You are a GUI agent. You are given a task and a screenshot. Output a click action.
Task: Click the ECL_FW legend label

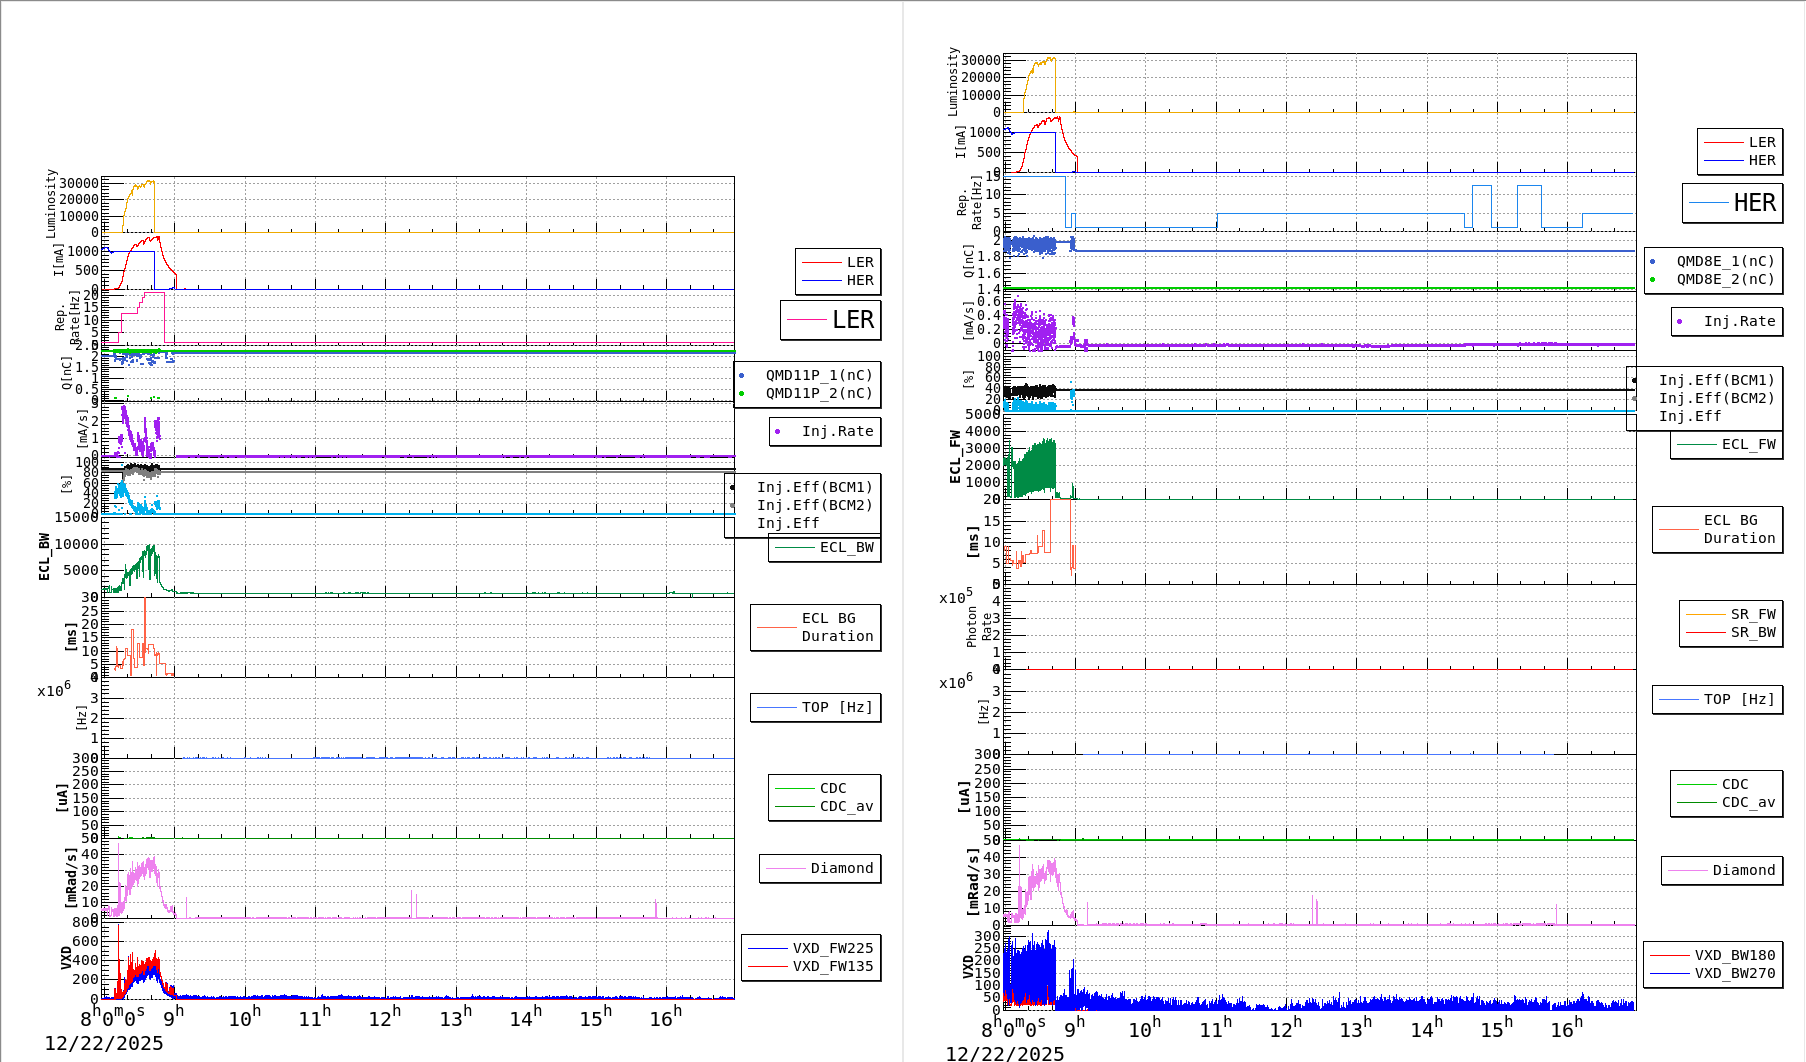pyautogui.click(x=1747, y=444)
